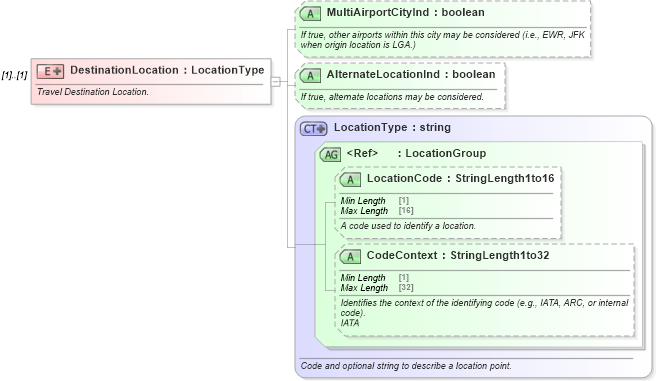Open the CodeContext : StringLength1to32 attribute
Image resolution: width=656 pixels, height=381 pixels.
458,256
